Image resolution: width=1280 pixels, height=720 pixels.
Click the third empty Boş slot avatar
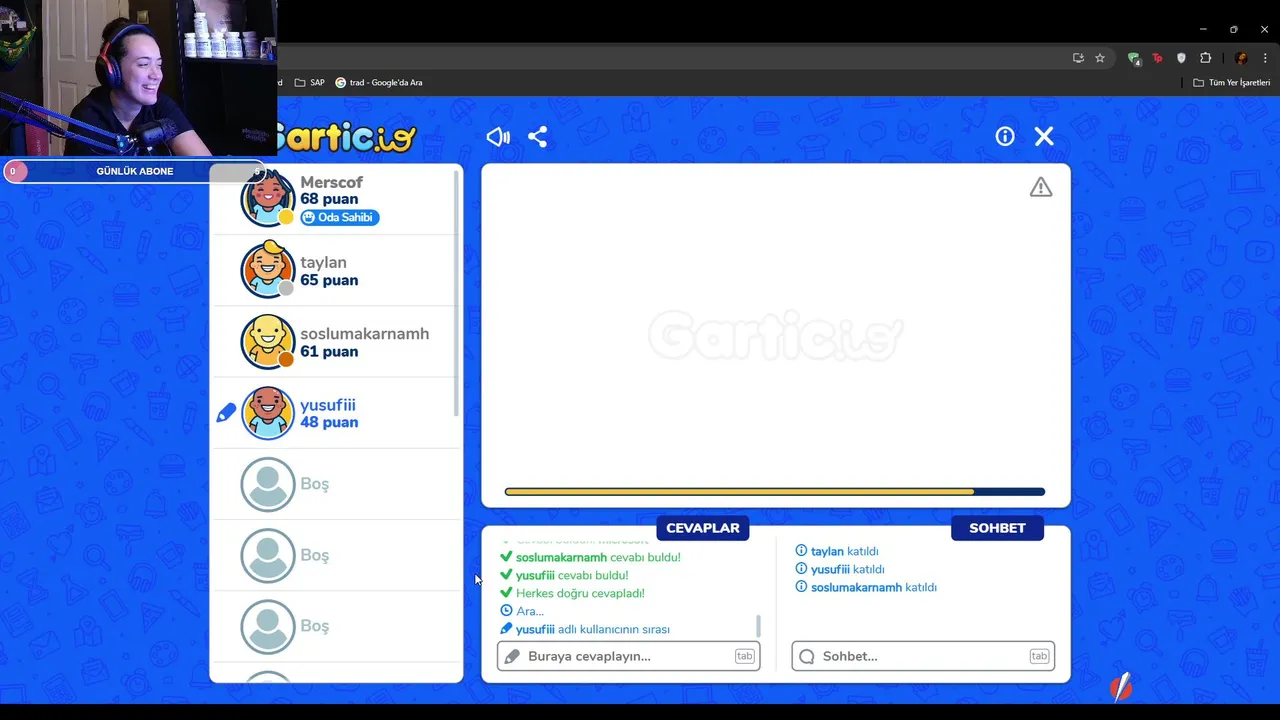click(268, 626)
